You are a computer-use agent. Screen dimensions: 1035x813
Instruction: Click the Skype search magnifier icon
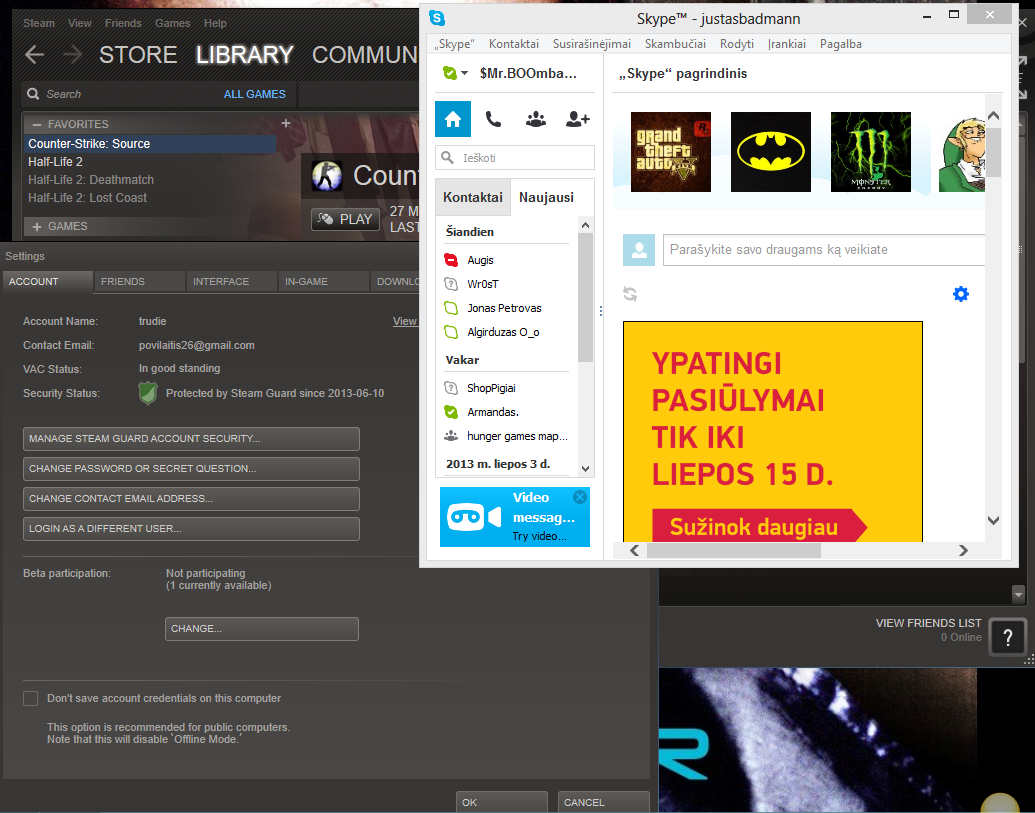click(x=448, y=158)
